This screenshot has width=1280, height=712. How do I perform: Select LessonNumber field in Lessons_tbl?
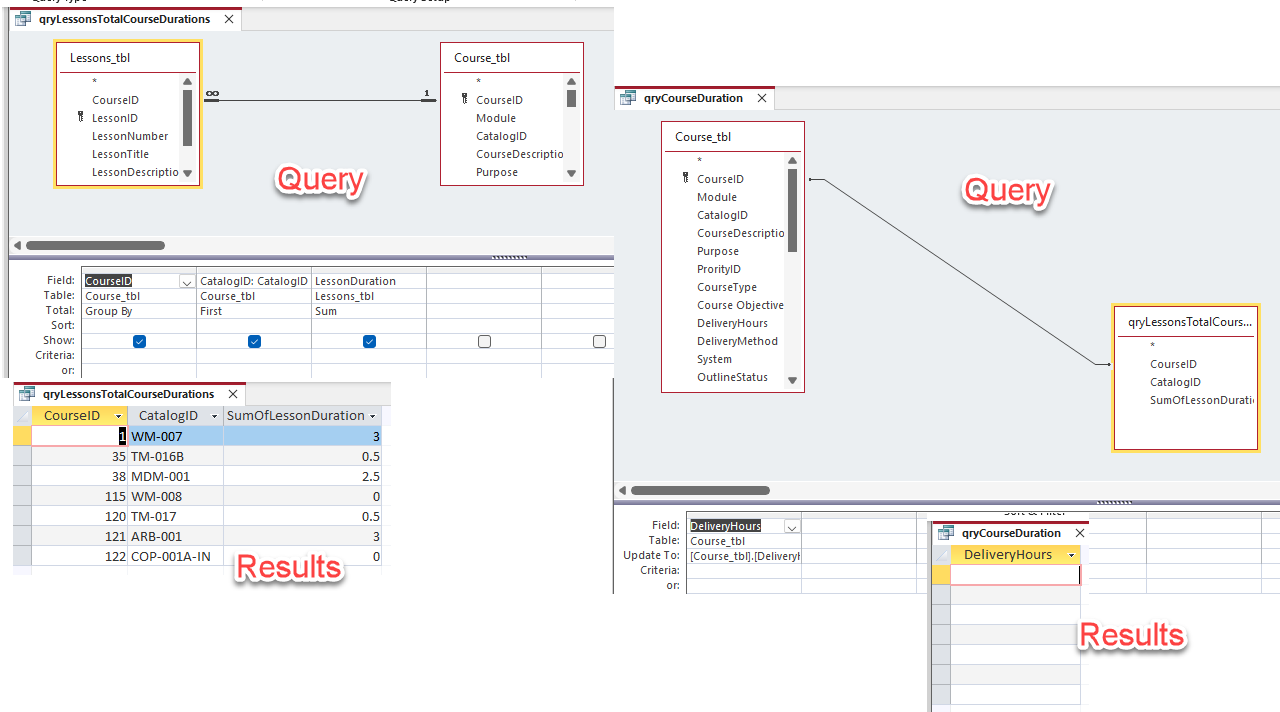point(130,136)
